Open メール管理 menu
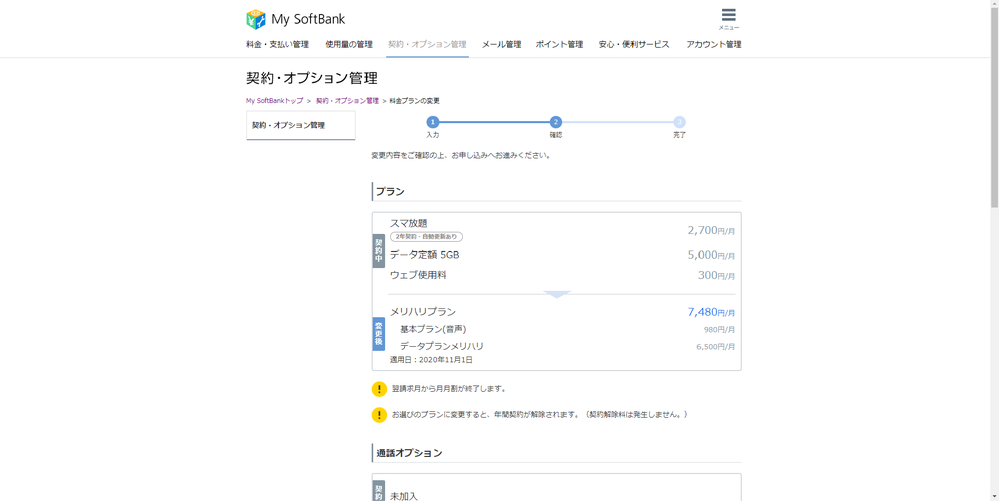The width and height of the screenshot is (999, 503). [x=501, y=45]
